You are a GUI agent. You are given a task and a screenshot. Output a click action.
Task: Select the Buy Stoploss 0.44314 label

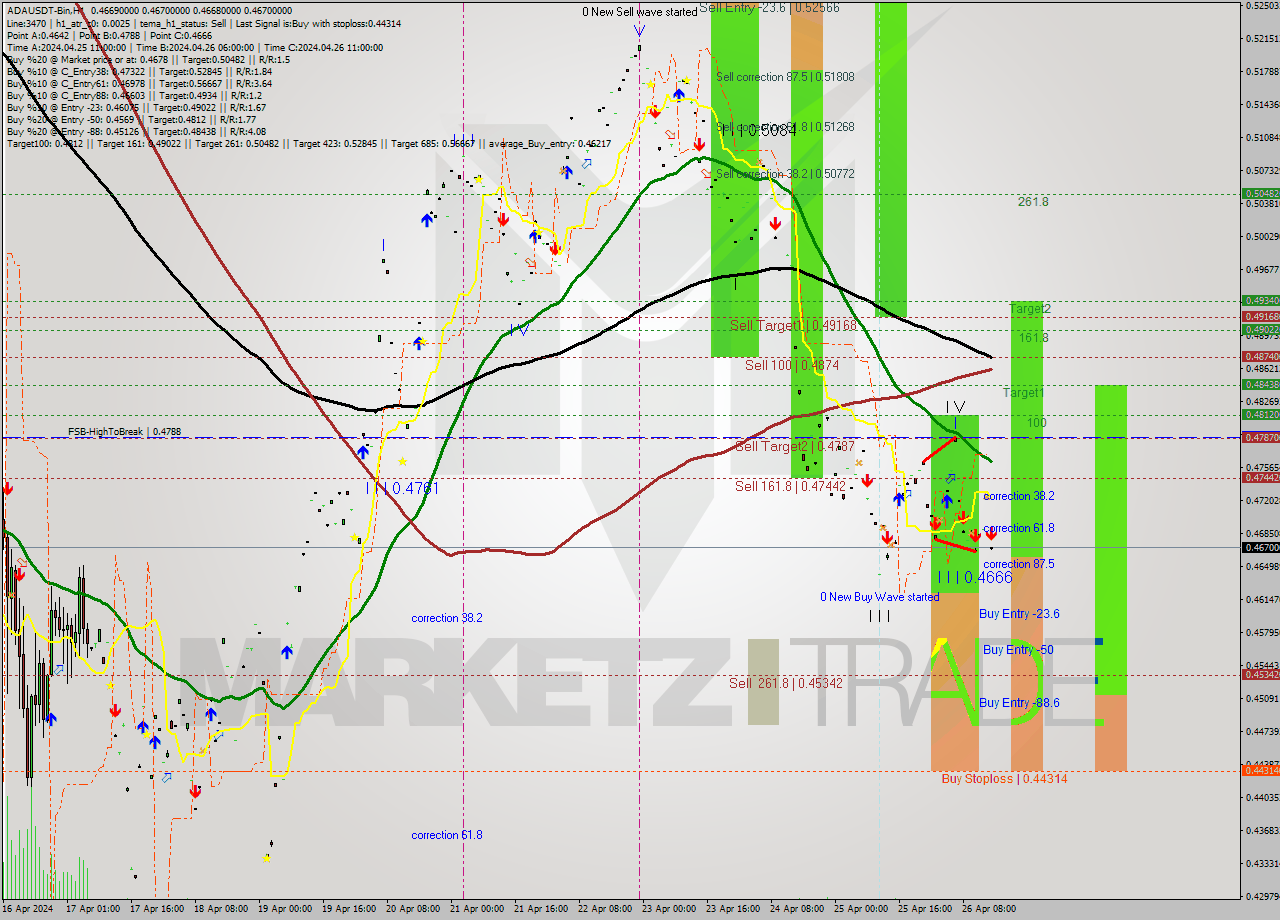point(1003,779)
